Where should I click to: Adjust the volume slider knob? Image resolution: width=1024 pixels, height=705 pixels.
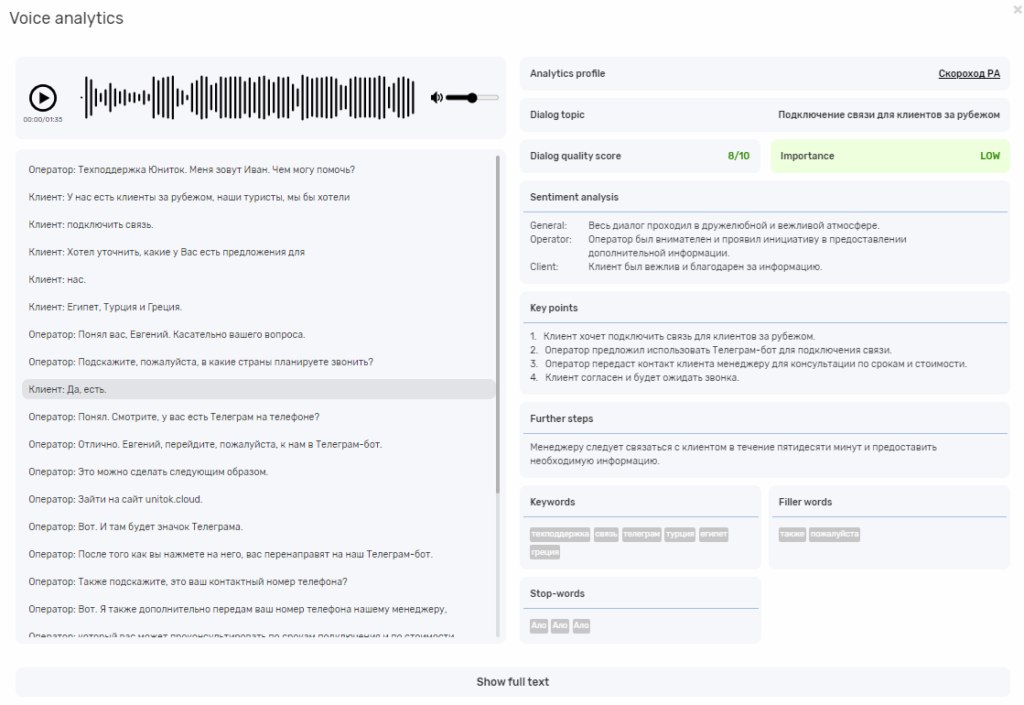[x=471, y=97]
